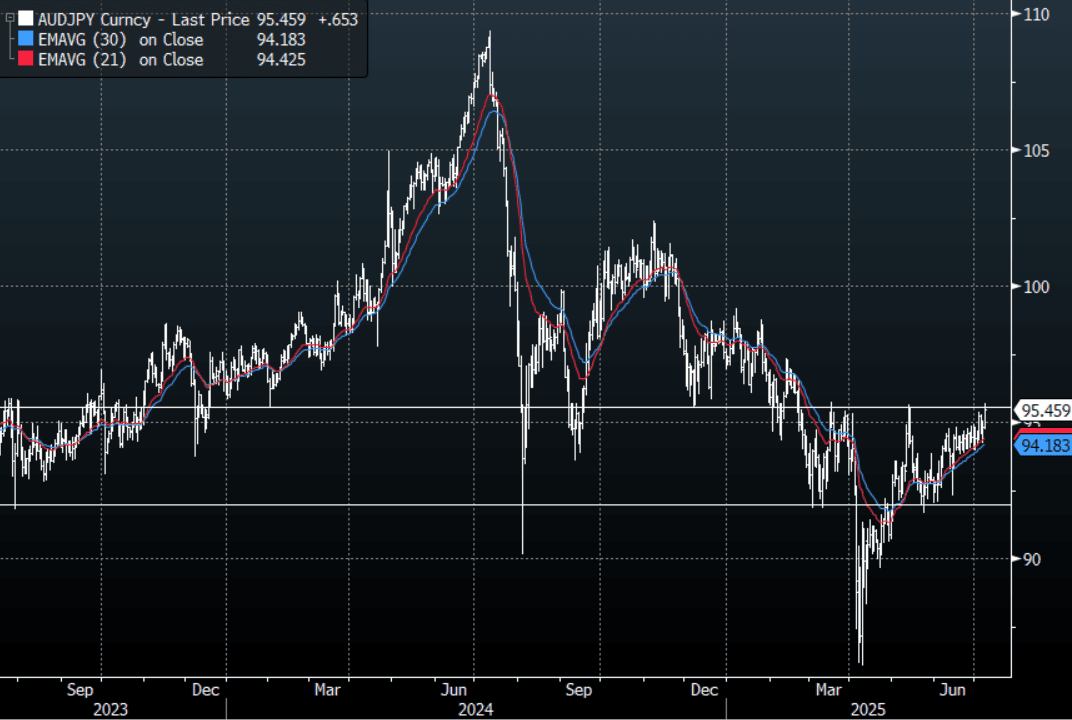Click the 2024 year label on time axis
This screenshot has height=720, width=1072.
[x=476, y=709]
